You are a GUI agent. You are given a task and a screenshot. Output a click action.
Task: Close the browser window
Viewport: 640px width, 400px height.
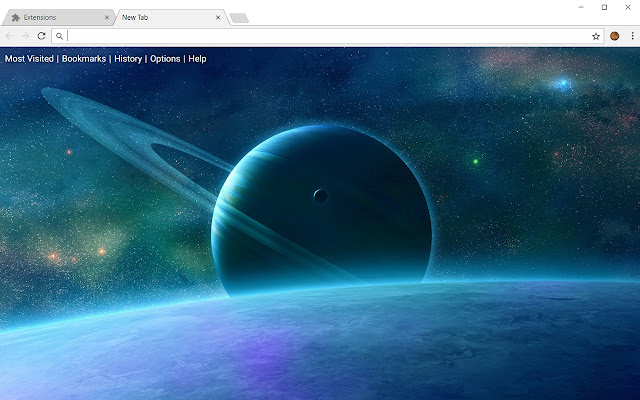628,7
